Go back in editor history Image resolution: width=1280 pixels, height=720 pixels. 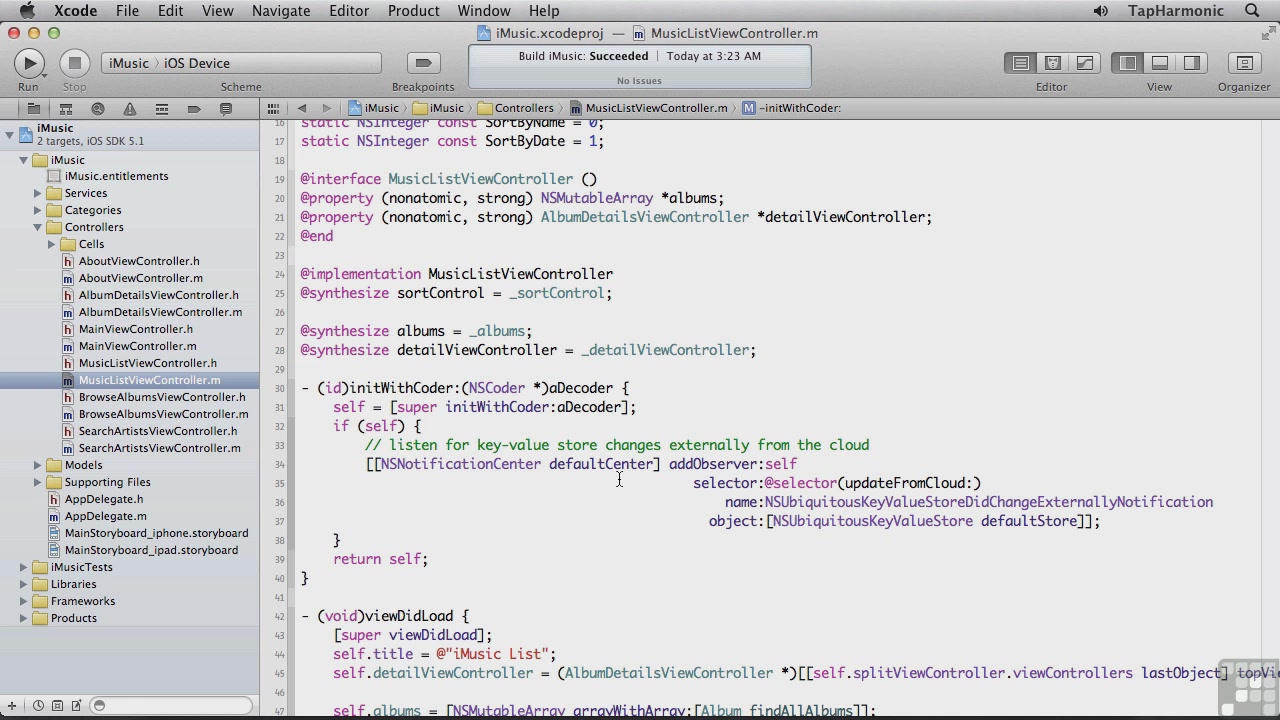(x=302, y=108)
